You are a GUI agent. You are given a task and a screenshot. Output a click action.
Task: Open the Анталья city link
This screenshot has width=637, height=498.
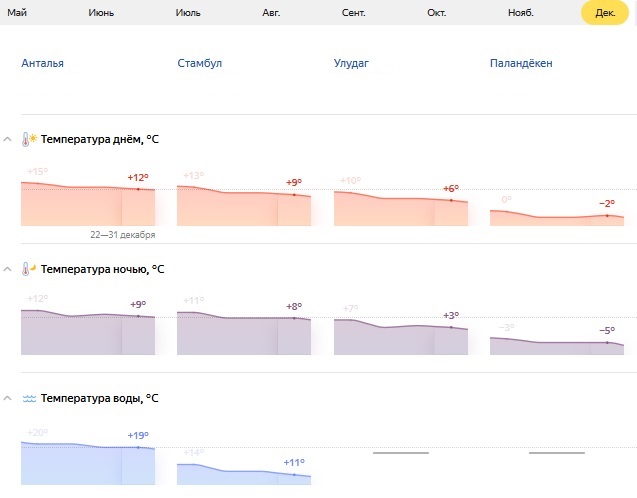(43, 63)
